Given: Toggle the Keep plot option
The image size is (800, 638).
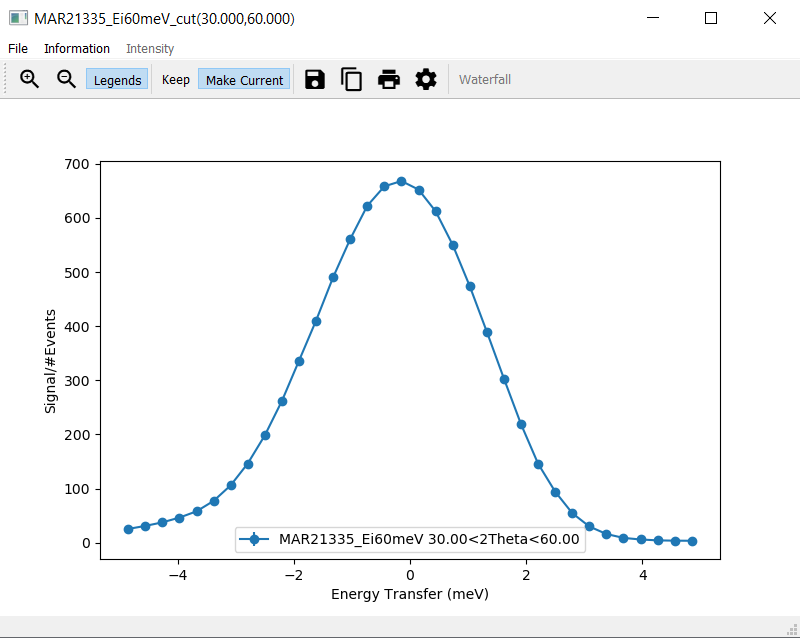Looking at the screenshot, I should click(x=176, y=80).
